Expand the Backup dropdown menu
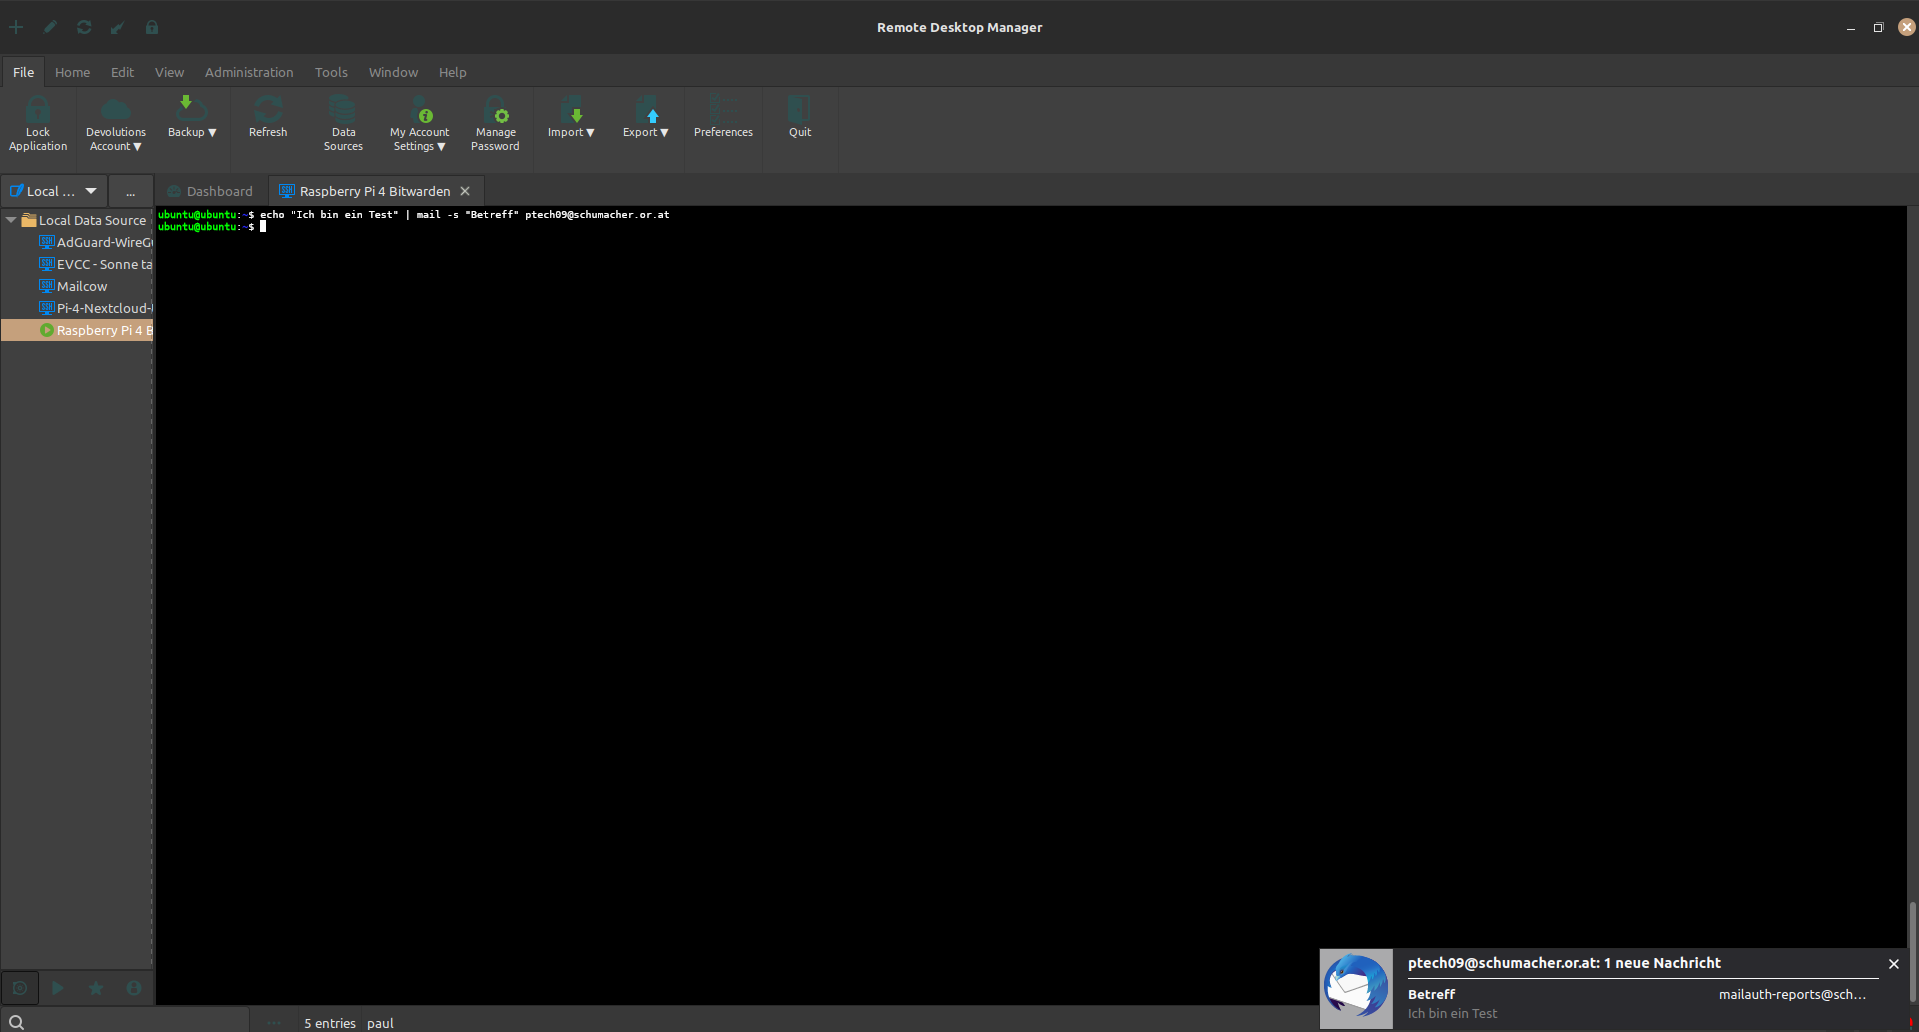1919x1032 pixels. pyautogui.click(x=192, y=132)
